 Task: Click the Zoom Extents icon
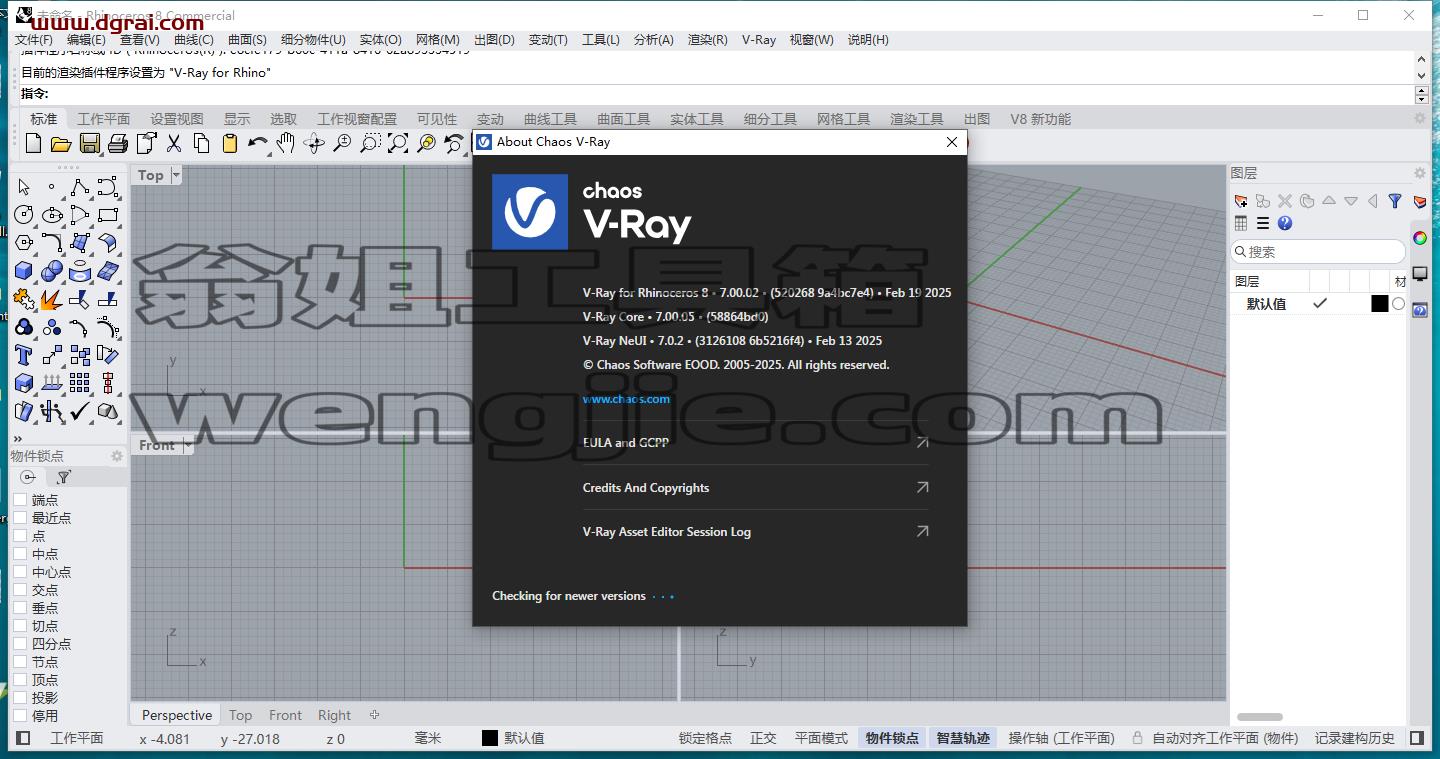pos(398,143)
